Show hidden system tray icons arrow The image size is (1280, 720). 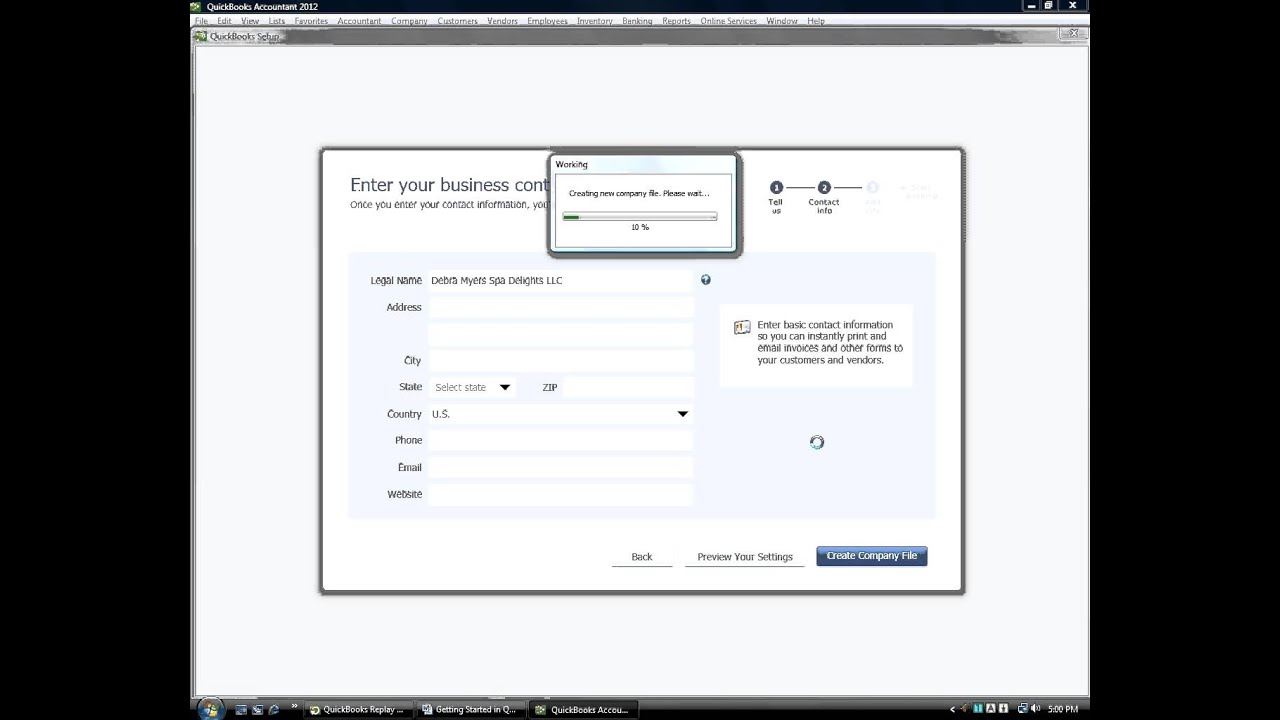[x=952, y=709]
